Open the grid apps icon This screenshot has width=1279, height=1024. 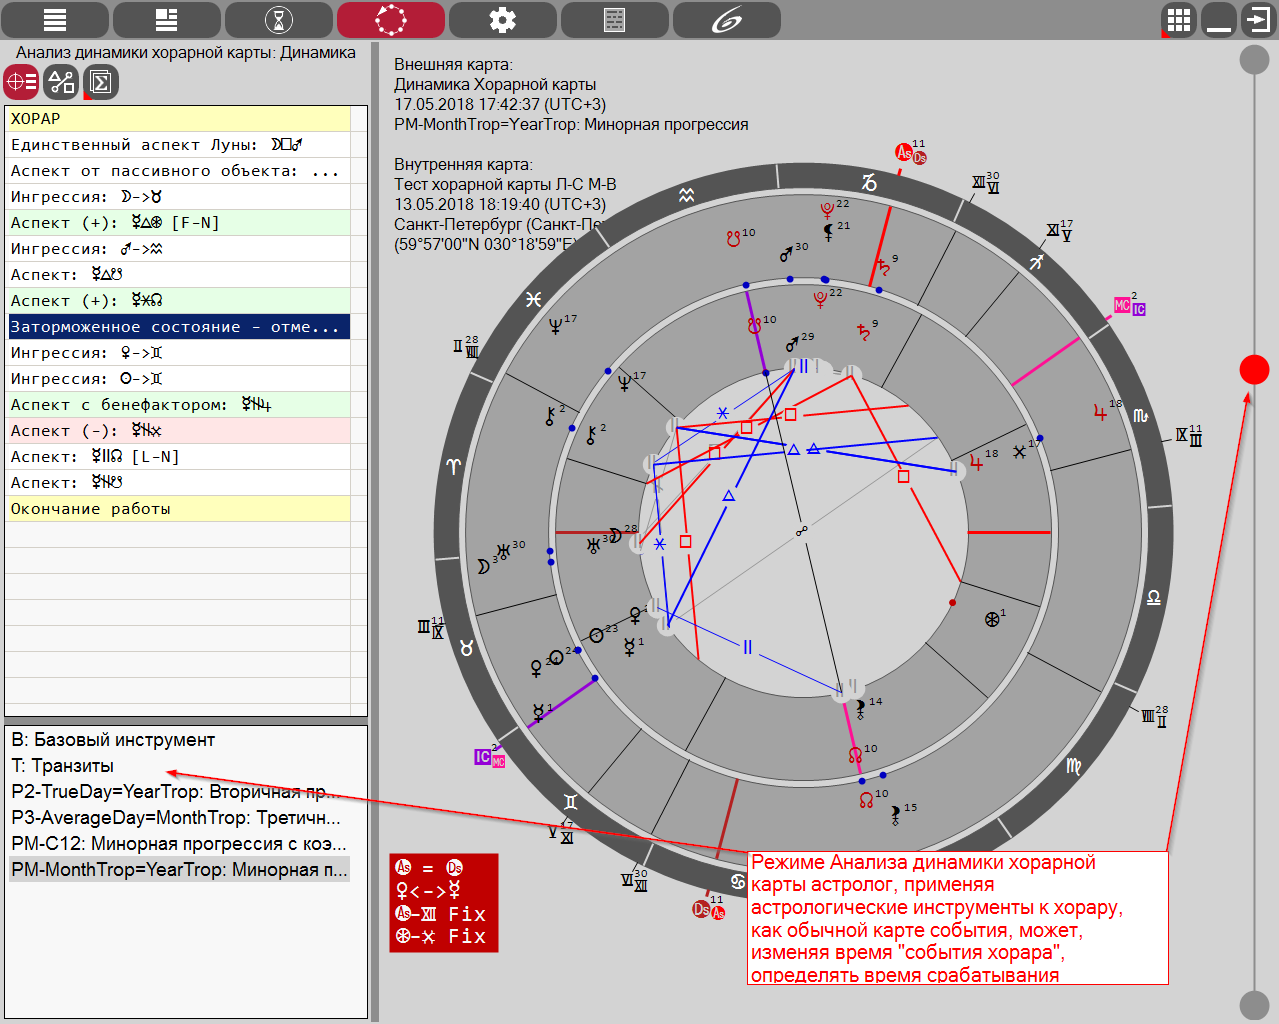(x=1179, y=20)
